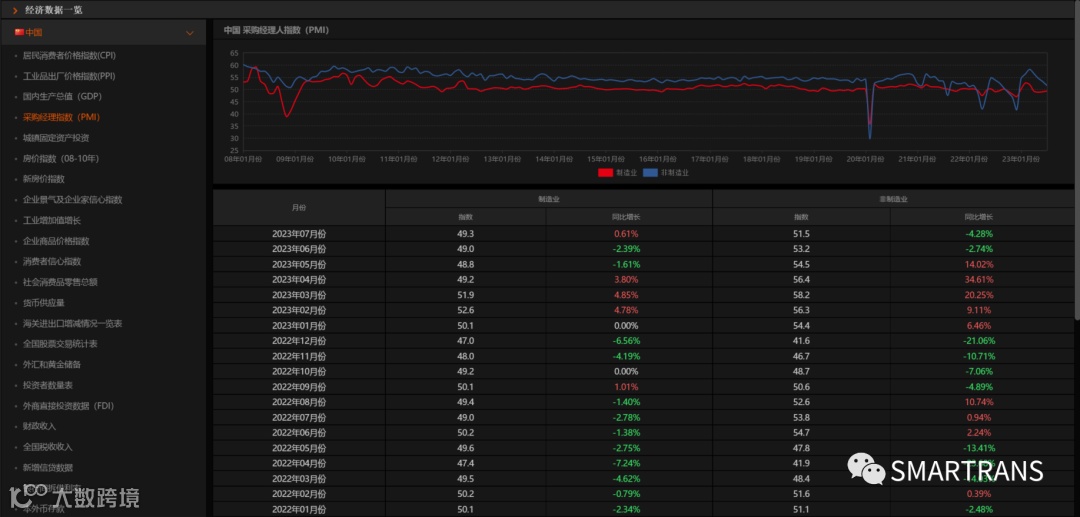Select the 2023年04月份 row label
The width and height of the screenshot is (1080, 517).
click(299, 279)
